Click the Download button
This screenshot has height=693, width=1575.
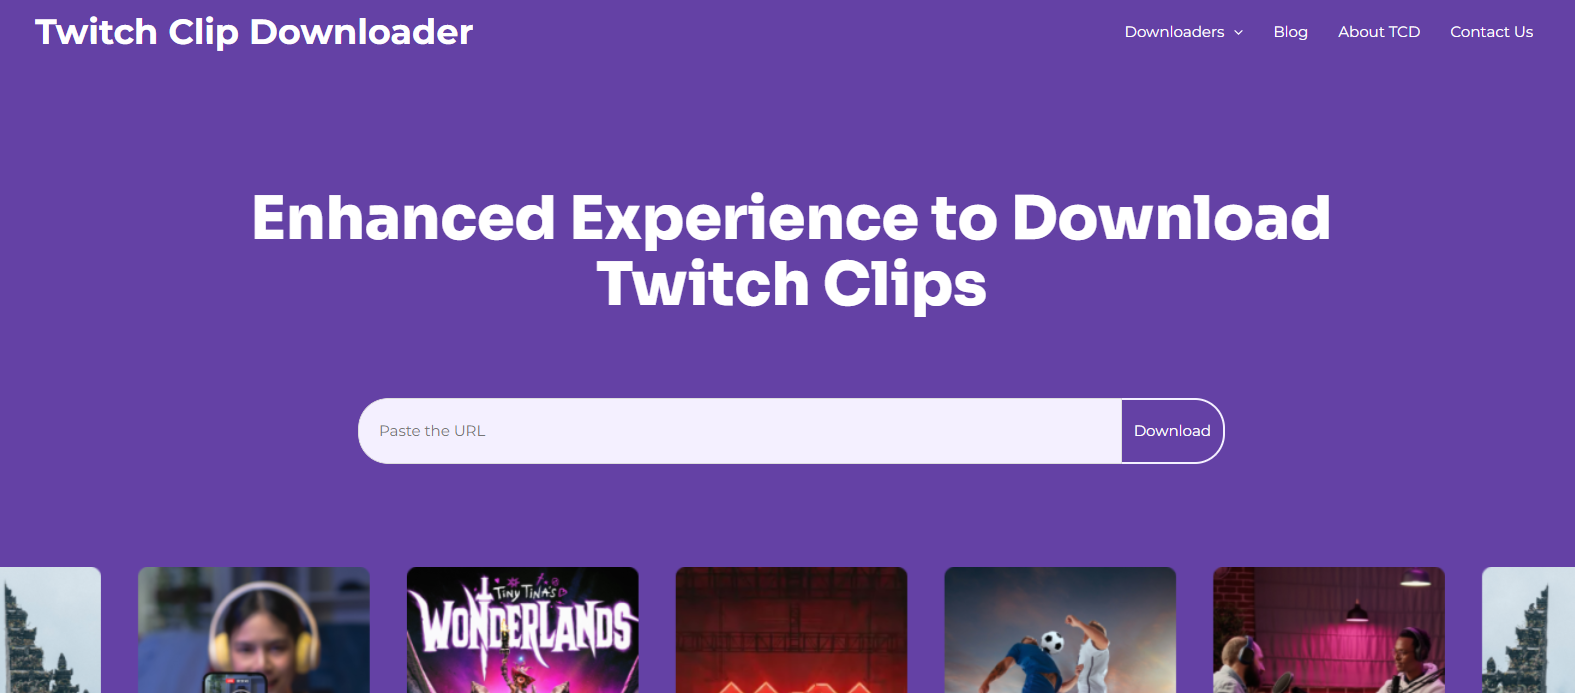(x=1172, y=431)
